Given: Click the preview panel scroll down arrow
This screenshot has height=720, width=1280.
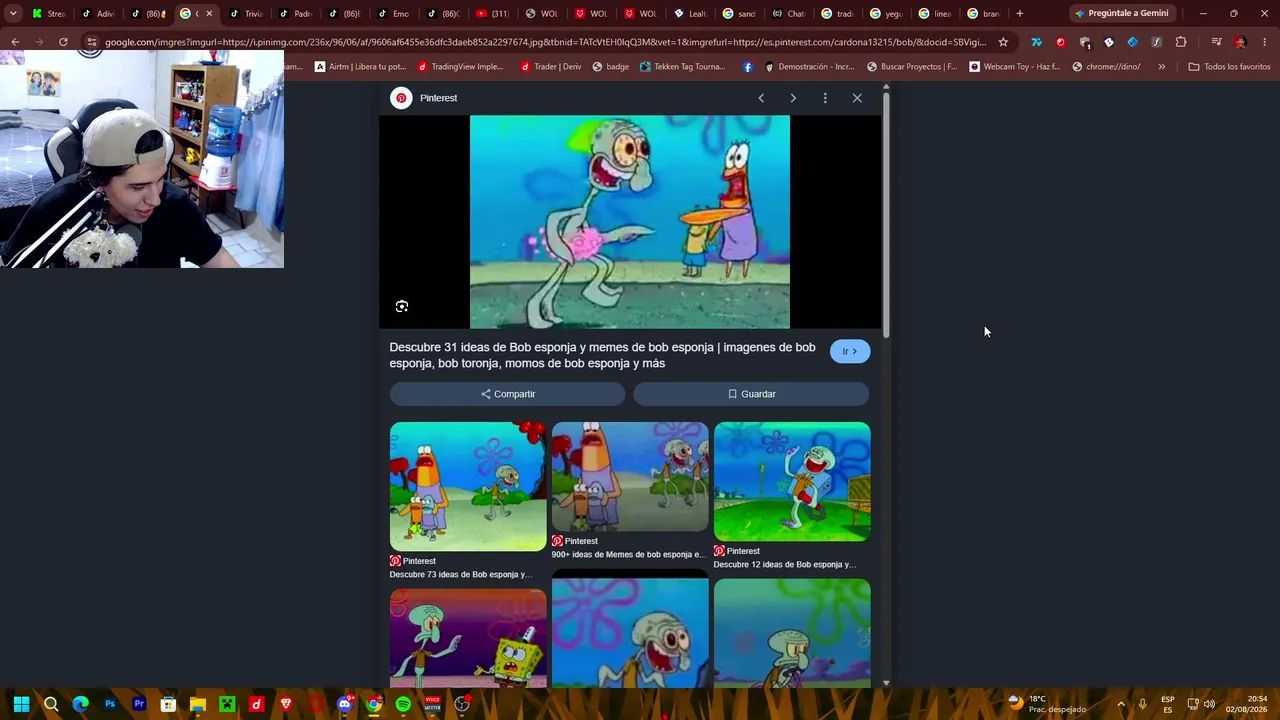Looking at the screenshot, I should [886, 683].
